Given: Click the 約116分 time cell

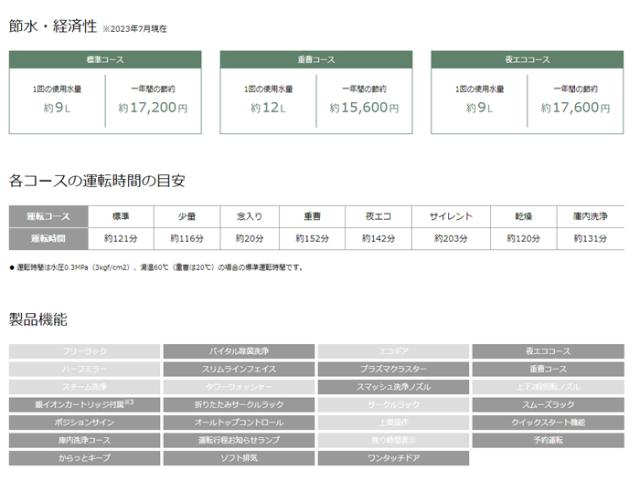Looking at the screenshot, I should 187,238.
